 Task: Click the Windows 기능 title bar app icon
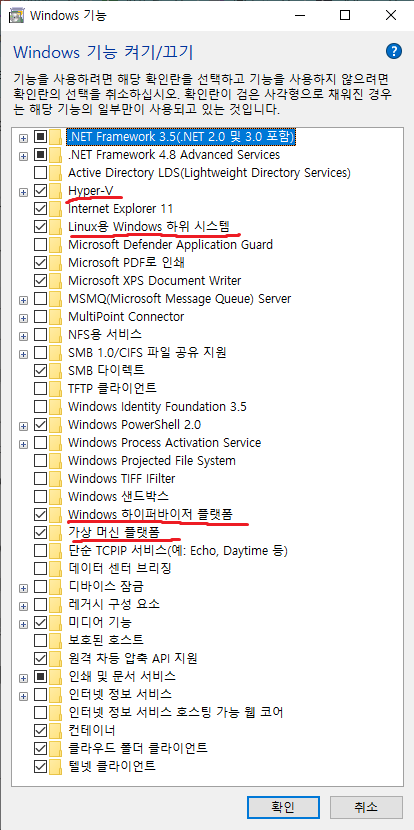pos(16,15)
